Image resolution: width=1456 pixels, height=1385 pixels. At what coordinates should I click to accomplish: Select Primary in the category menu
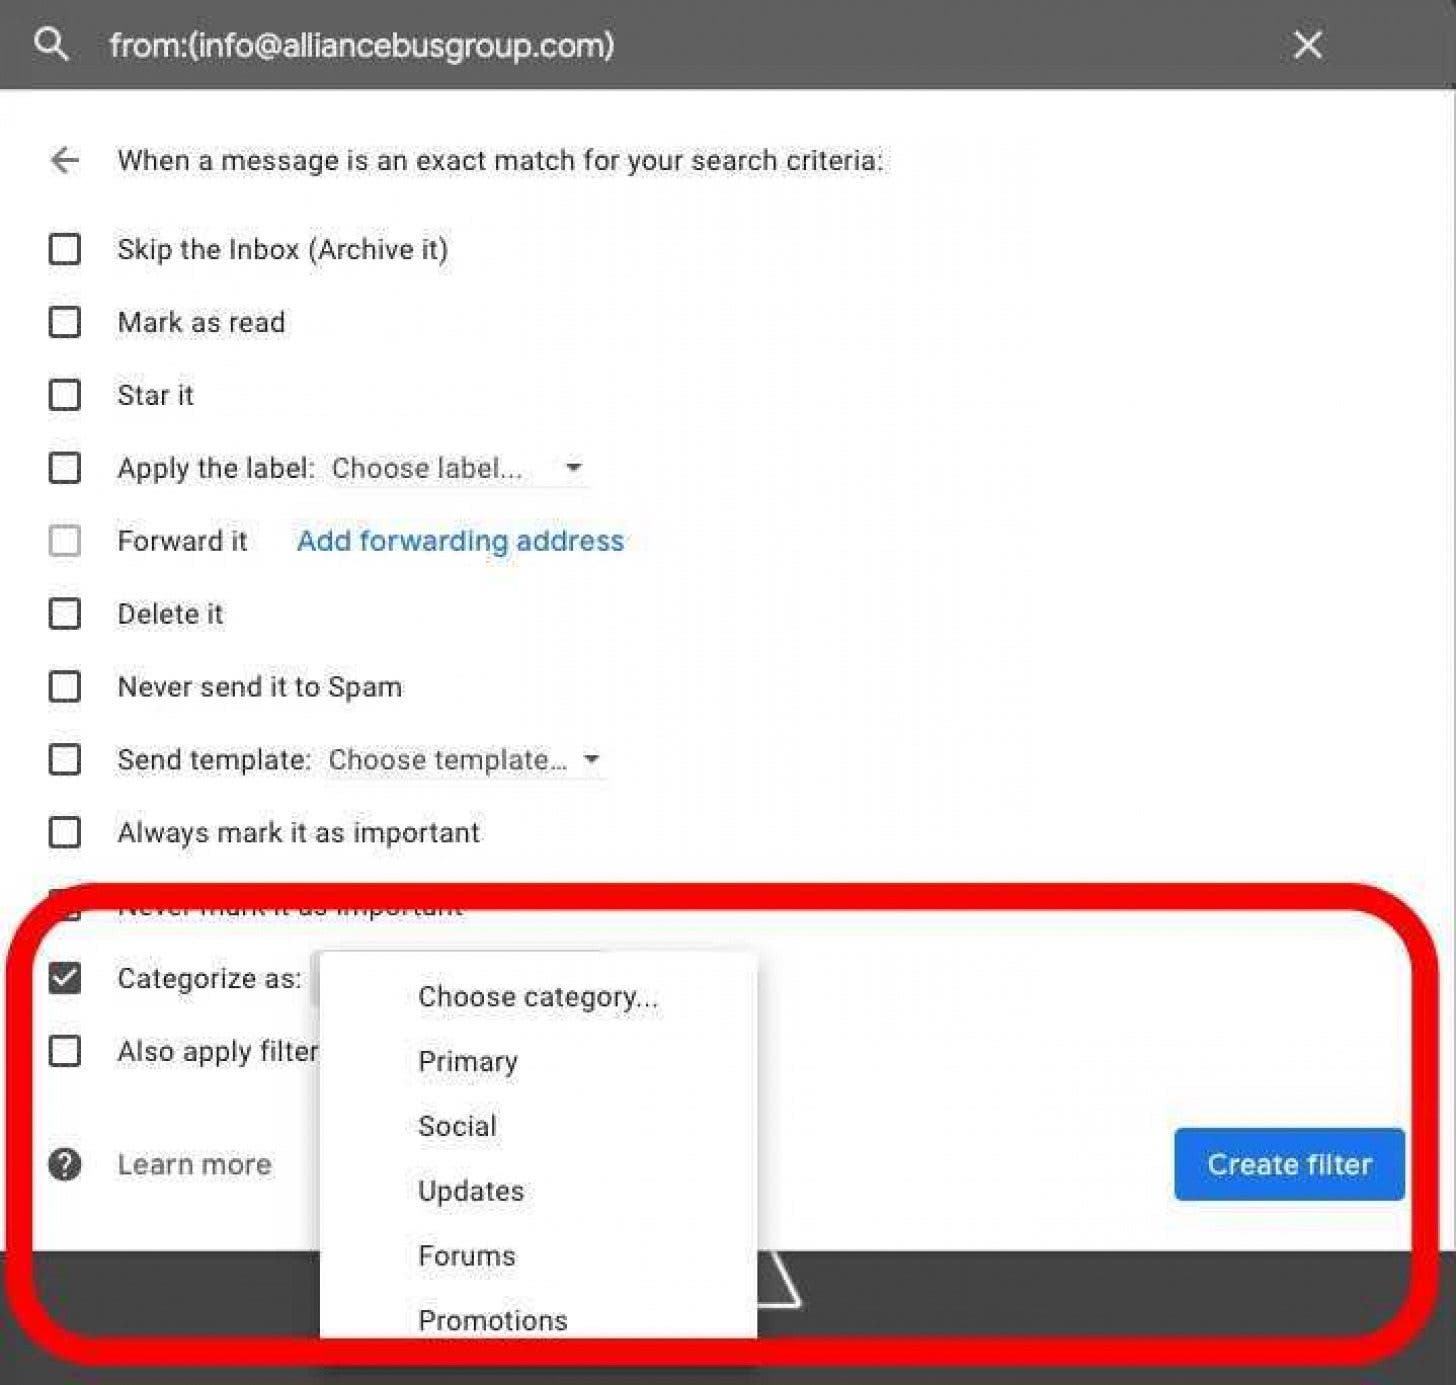[467, 1061]
